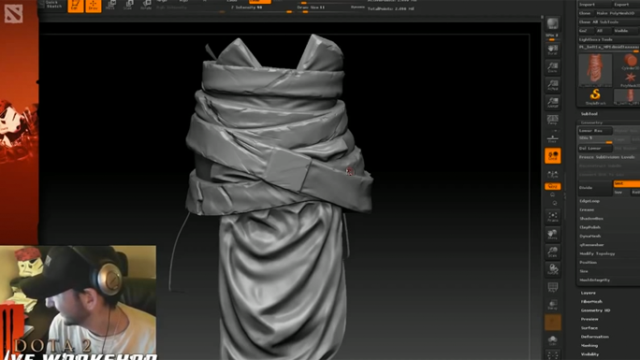Viewport: 640px width, 360px height.
Task: Expand the Layers subpalette
Action: click(588, 293)
